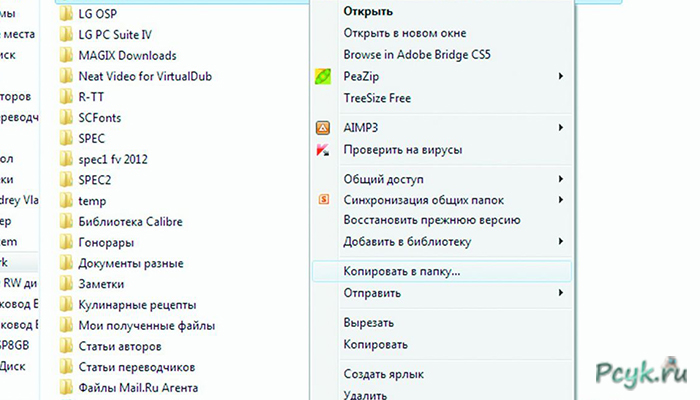Expand the PeaZip submenu arrow
Viewport: 700px width, 400px height.
click(561, 76)
